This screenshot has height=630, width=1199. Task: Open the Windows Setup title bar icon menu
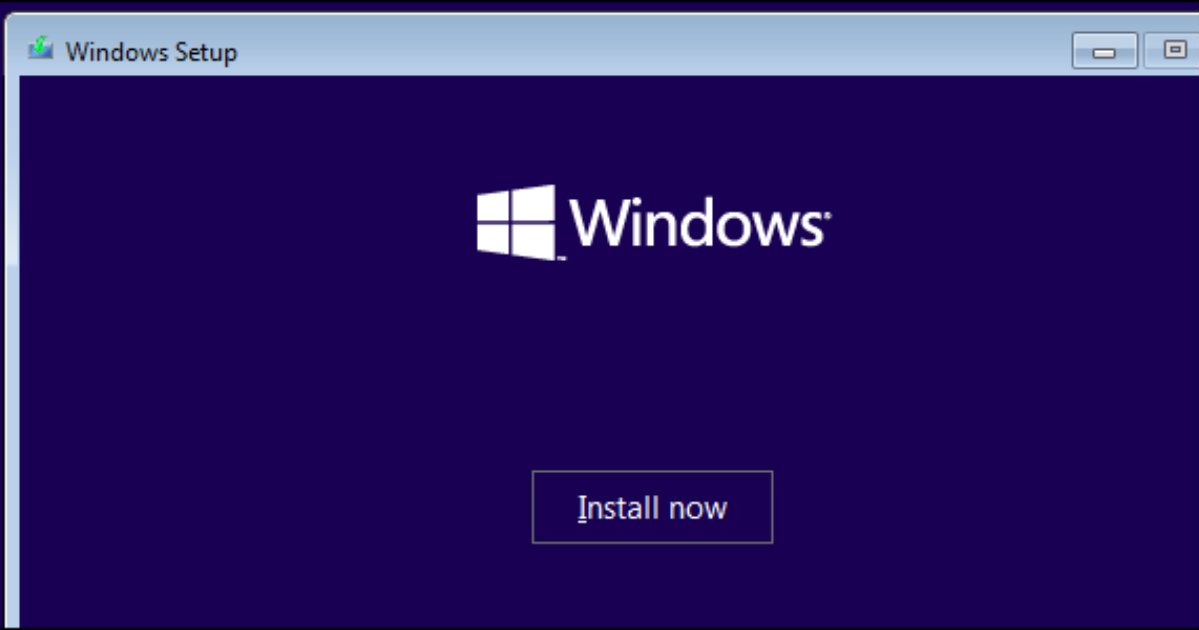click(x=41, y=50)
